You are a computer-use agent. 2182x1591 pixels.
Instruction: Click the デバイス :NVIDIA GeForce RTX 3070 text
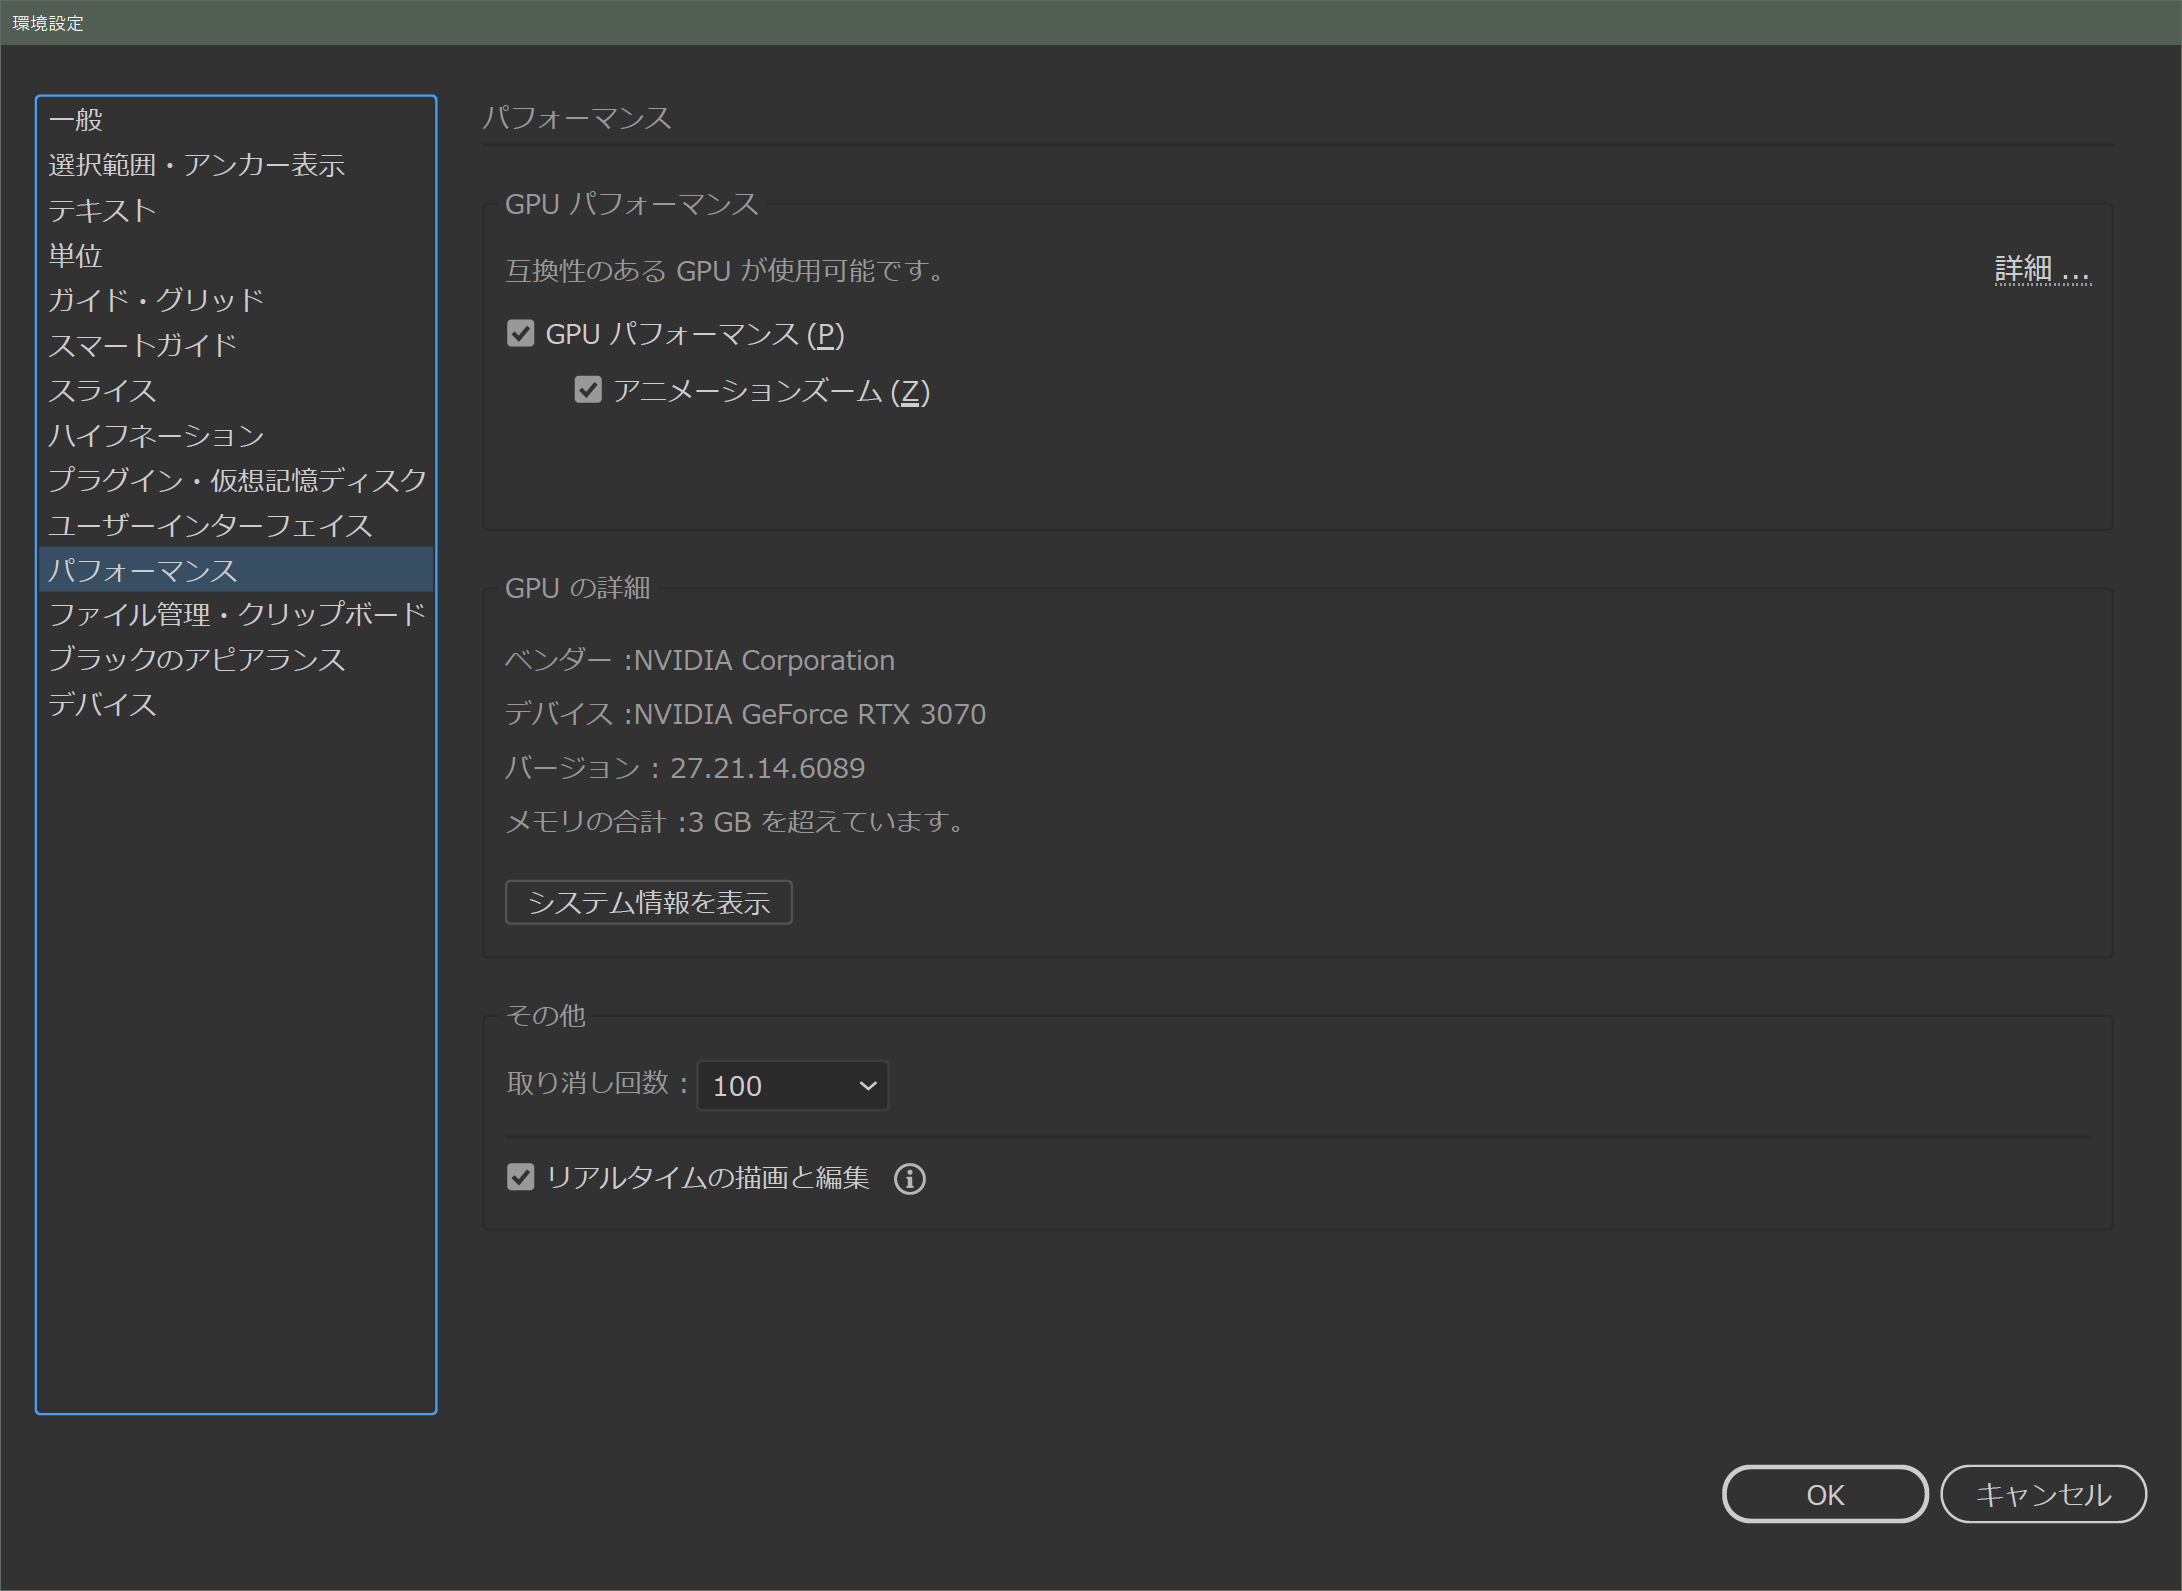(x=745, y=714)
